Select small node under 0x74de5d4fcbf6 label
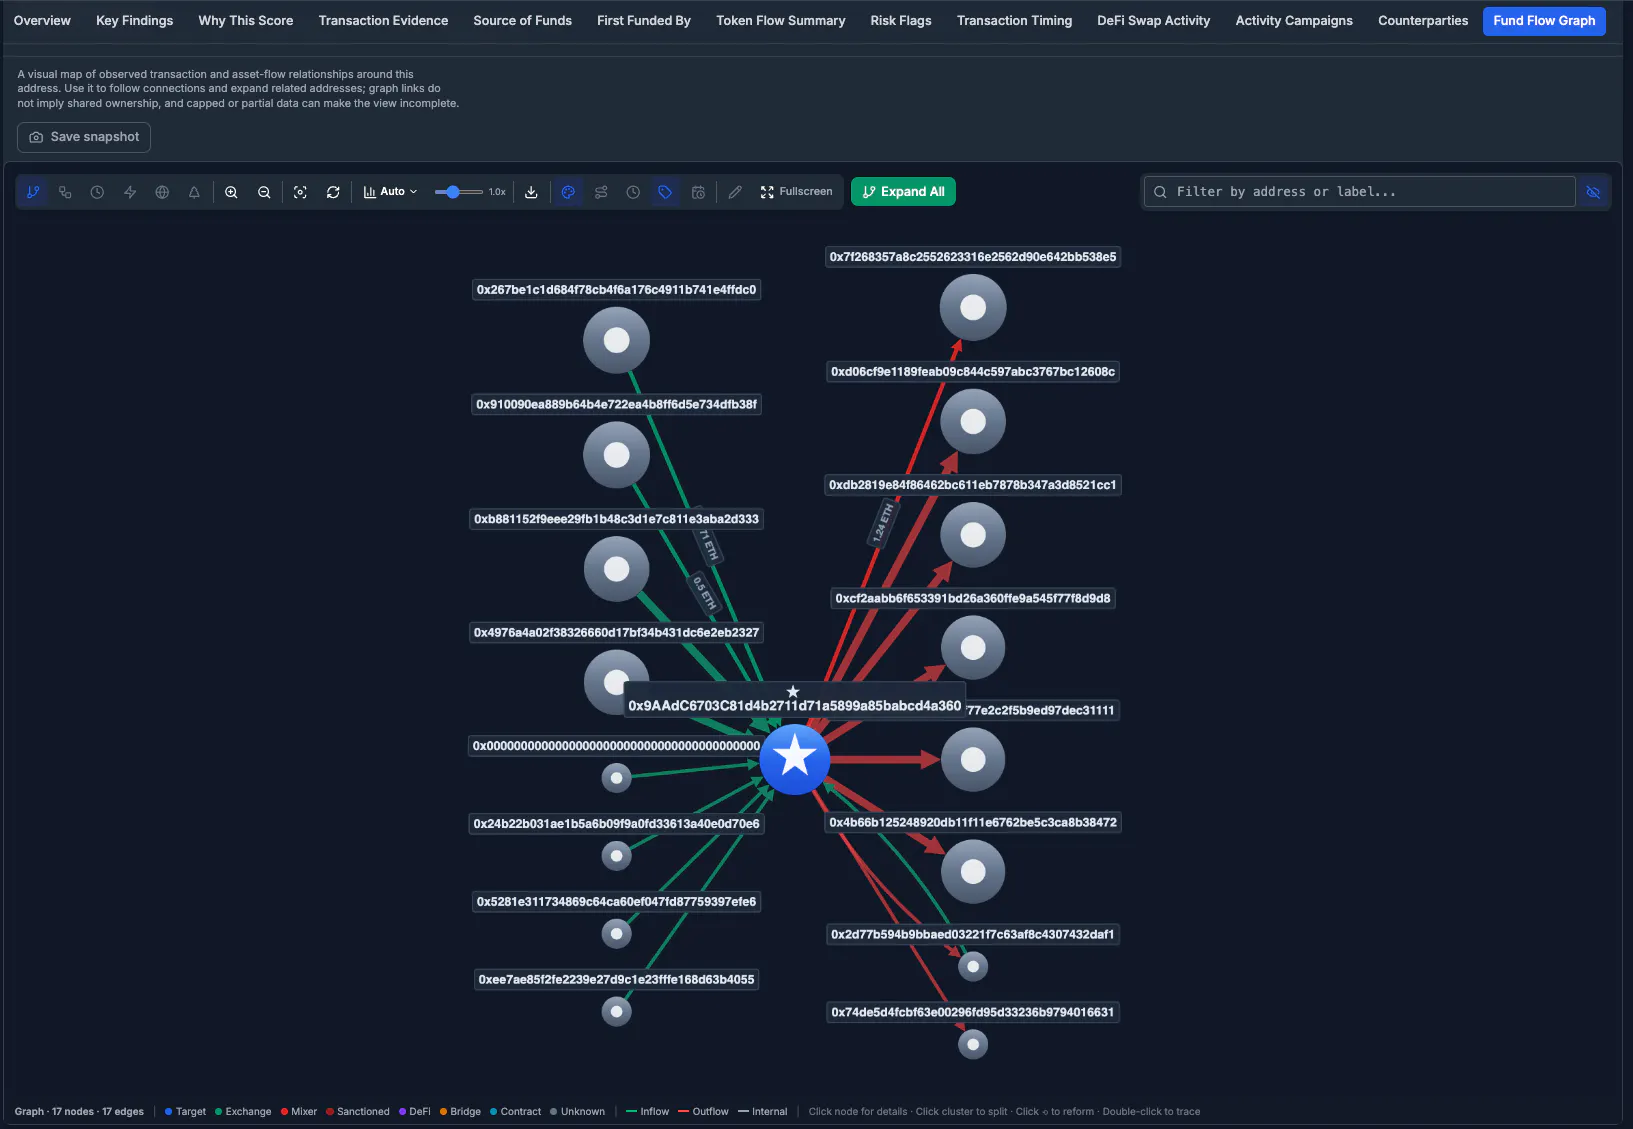The height and width of the screenshot is (1129, 1633). click(973, 1044)
